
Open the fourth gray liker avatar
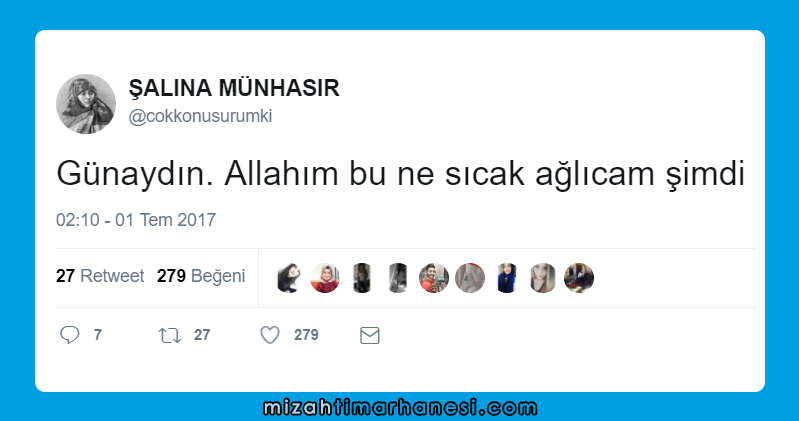click(x=397, y=278)
